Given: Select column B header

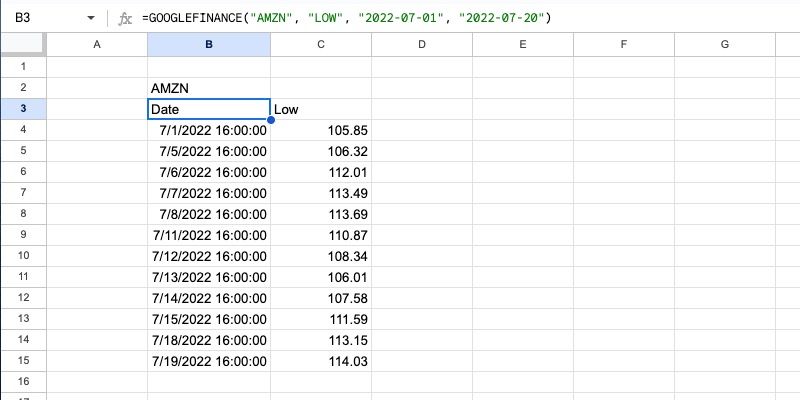Looking at the screenshot, I should (208, 44).
